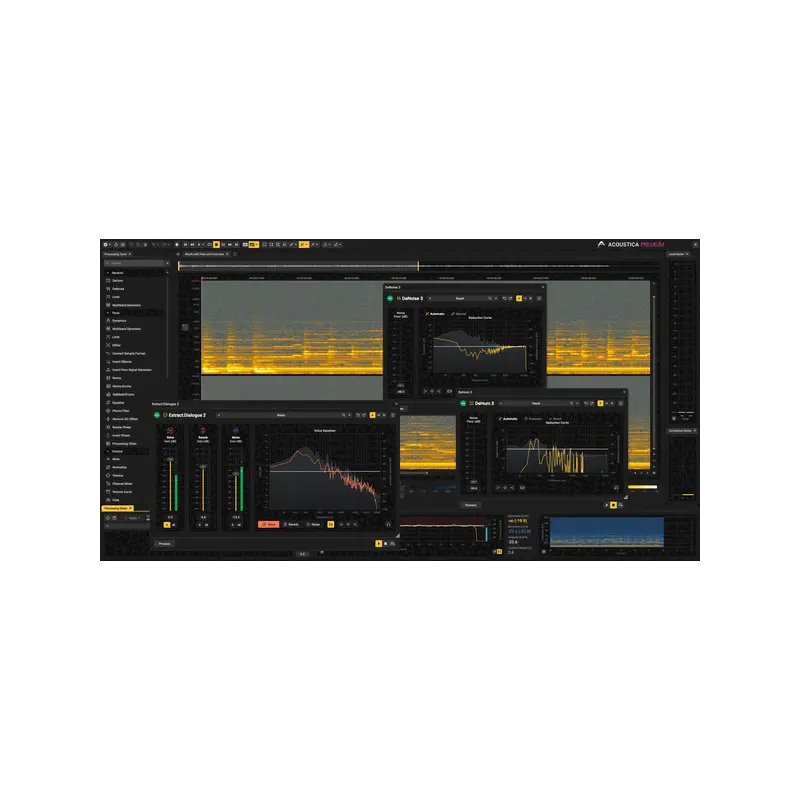
Task: Collapse the Volume group in Processing Tools
Action: (108, 452)
